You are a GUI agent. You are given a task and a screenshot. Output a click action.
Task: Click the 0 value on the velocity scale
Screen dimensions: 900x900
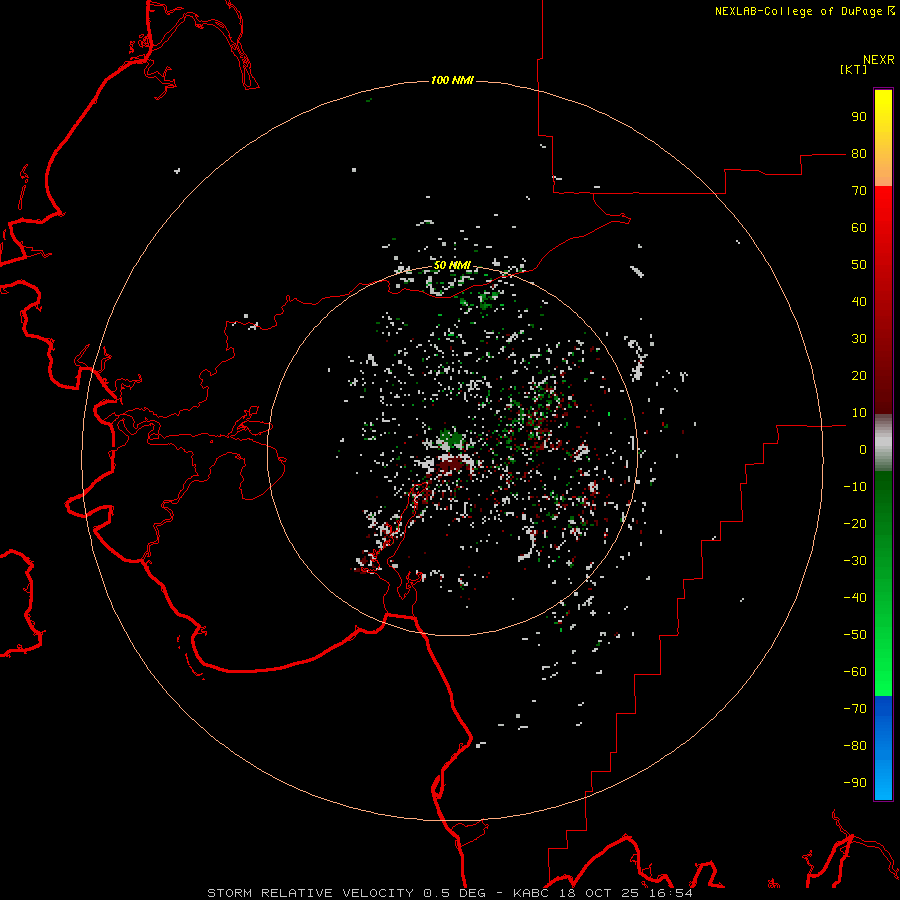pyautogui.click(x=863, y=450)
